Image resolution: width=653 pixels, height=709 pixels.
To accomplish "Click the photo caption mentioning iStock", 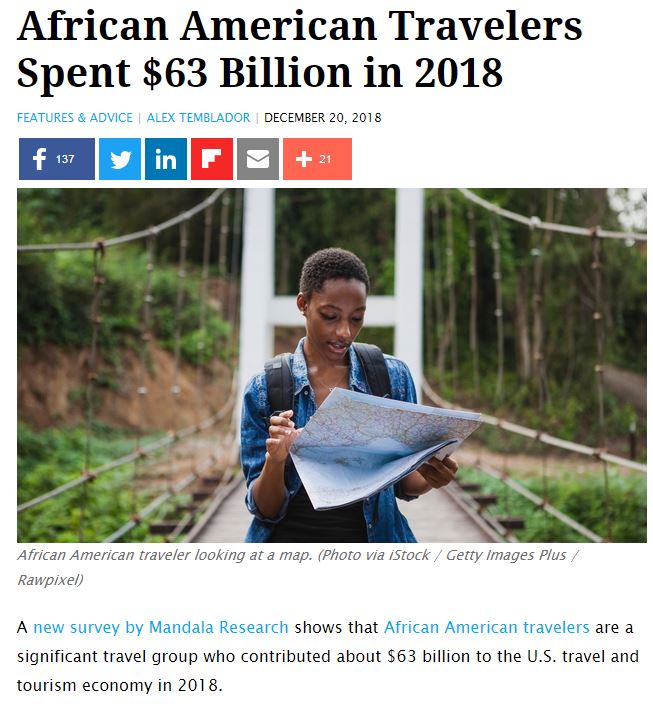I will [298, 567].
